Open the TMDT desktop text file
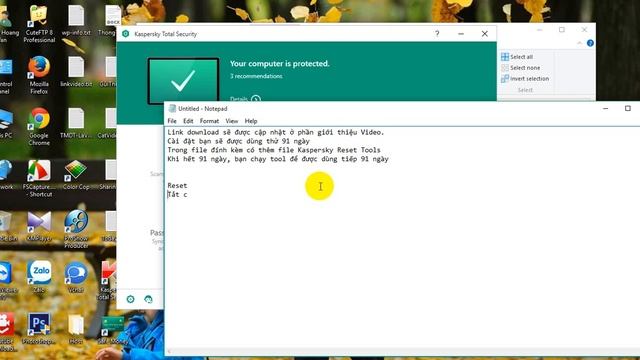 (x=76, y=123)
